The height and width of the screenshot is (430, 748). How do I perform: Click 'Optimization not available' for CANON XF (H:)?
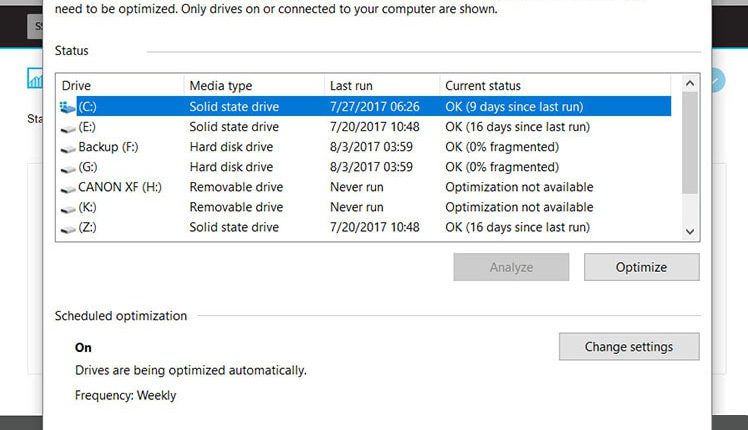coord(519,187)
